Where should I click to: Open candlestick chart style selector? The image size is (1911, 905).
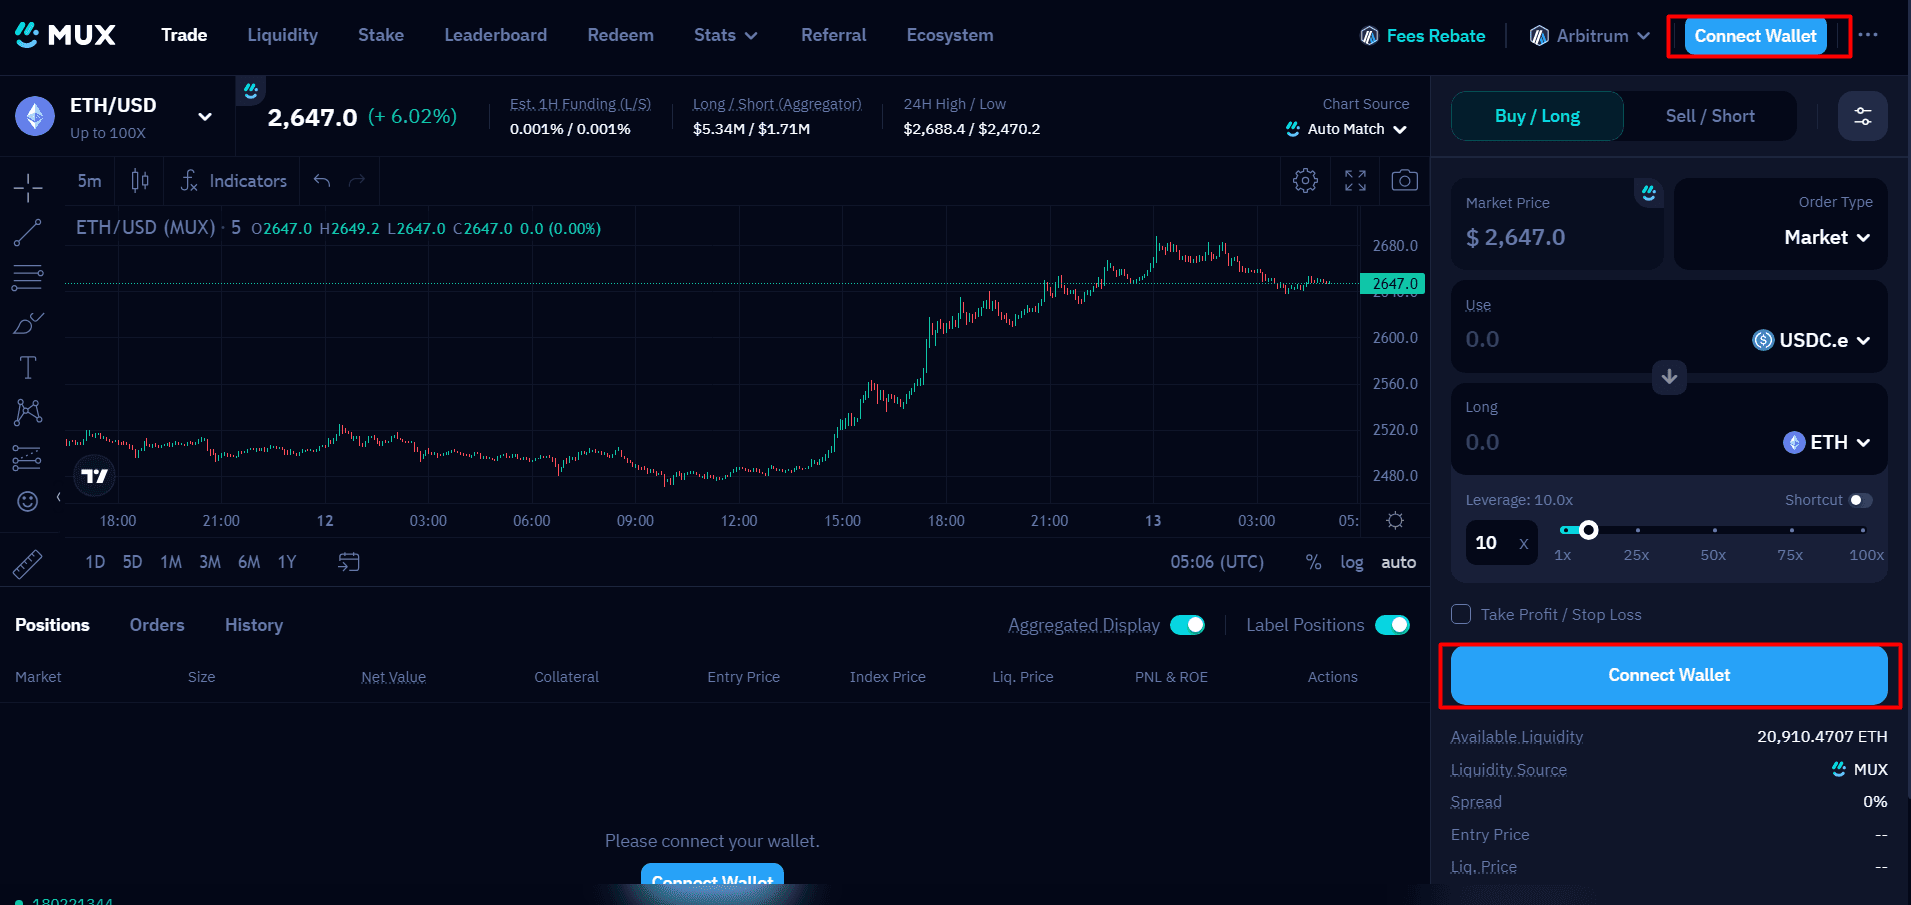coord(140,181)
